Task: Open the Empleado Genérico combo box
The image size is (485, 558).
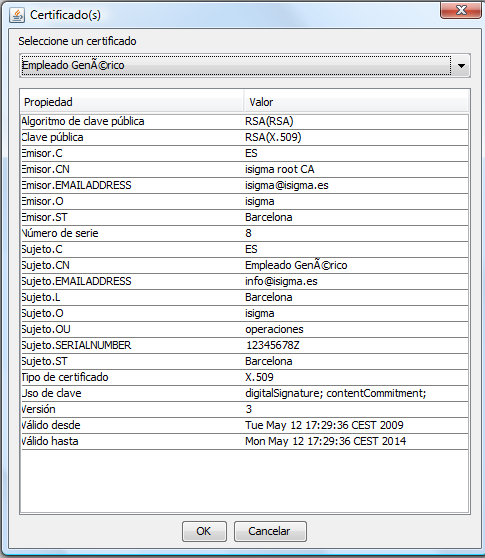Action: click(245, 65)
